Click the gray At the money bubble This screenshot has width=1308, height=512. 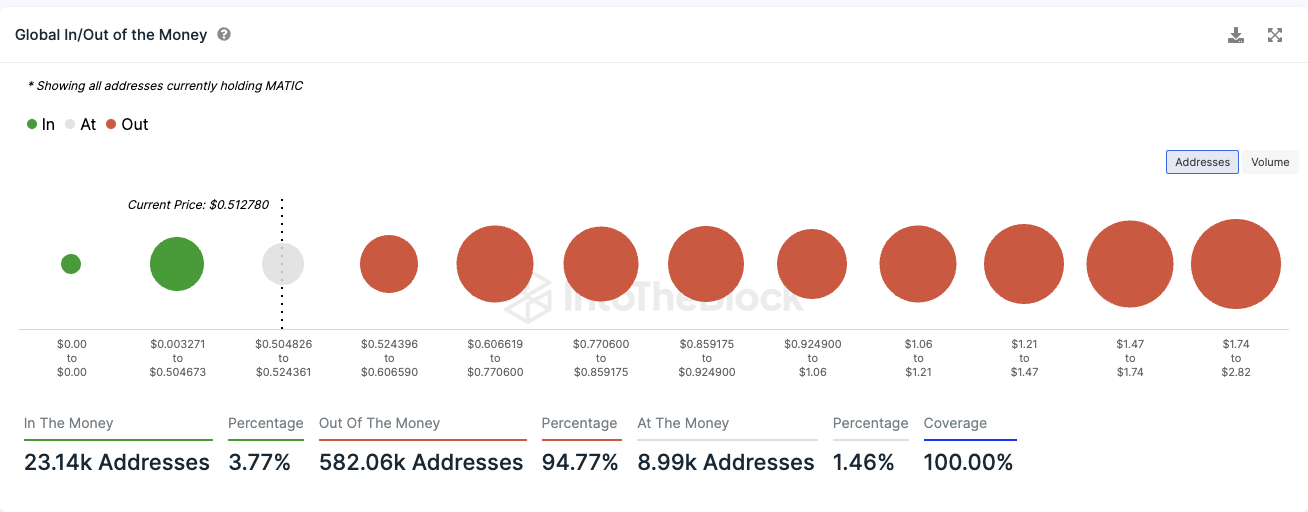point(283,264)
